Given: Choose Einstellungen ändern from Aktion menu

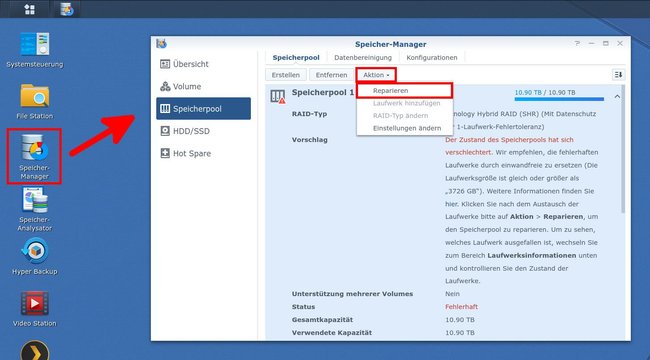Looking at the screenshot, I should (x=405, y=128).
